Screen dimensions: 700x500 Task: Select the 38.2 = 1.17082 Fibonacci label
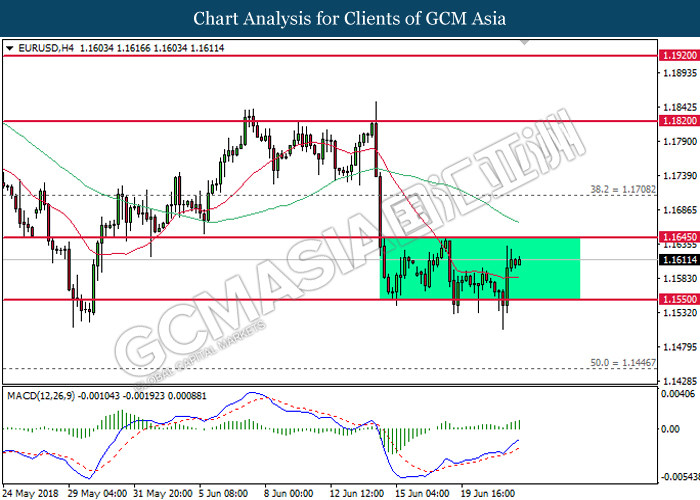point(623,189)
